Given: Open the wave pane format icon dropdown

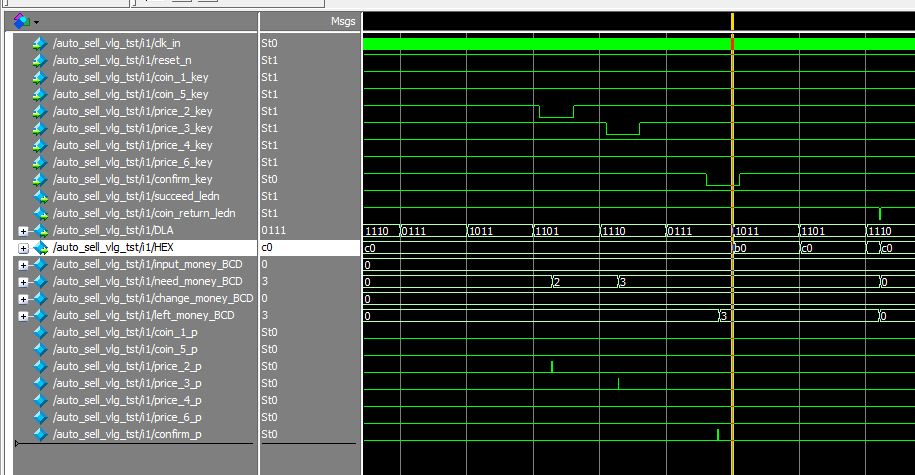Looking at the screenshot, I should tap(36, 22).
